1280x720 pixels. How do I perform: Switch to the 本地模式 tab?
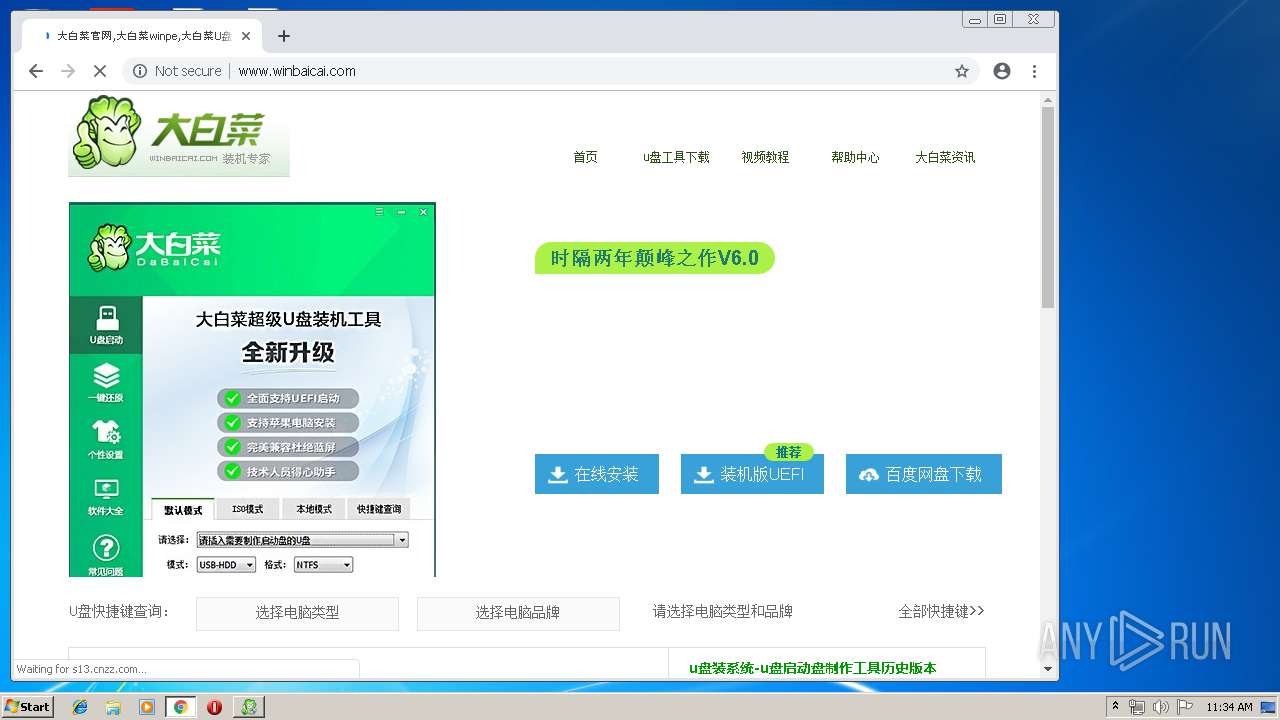tap(313, 509)
